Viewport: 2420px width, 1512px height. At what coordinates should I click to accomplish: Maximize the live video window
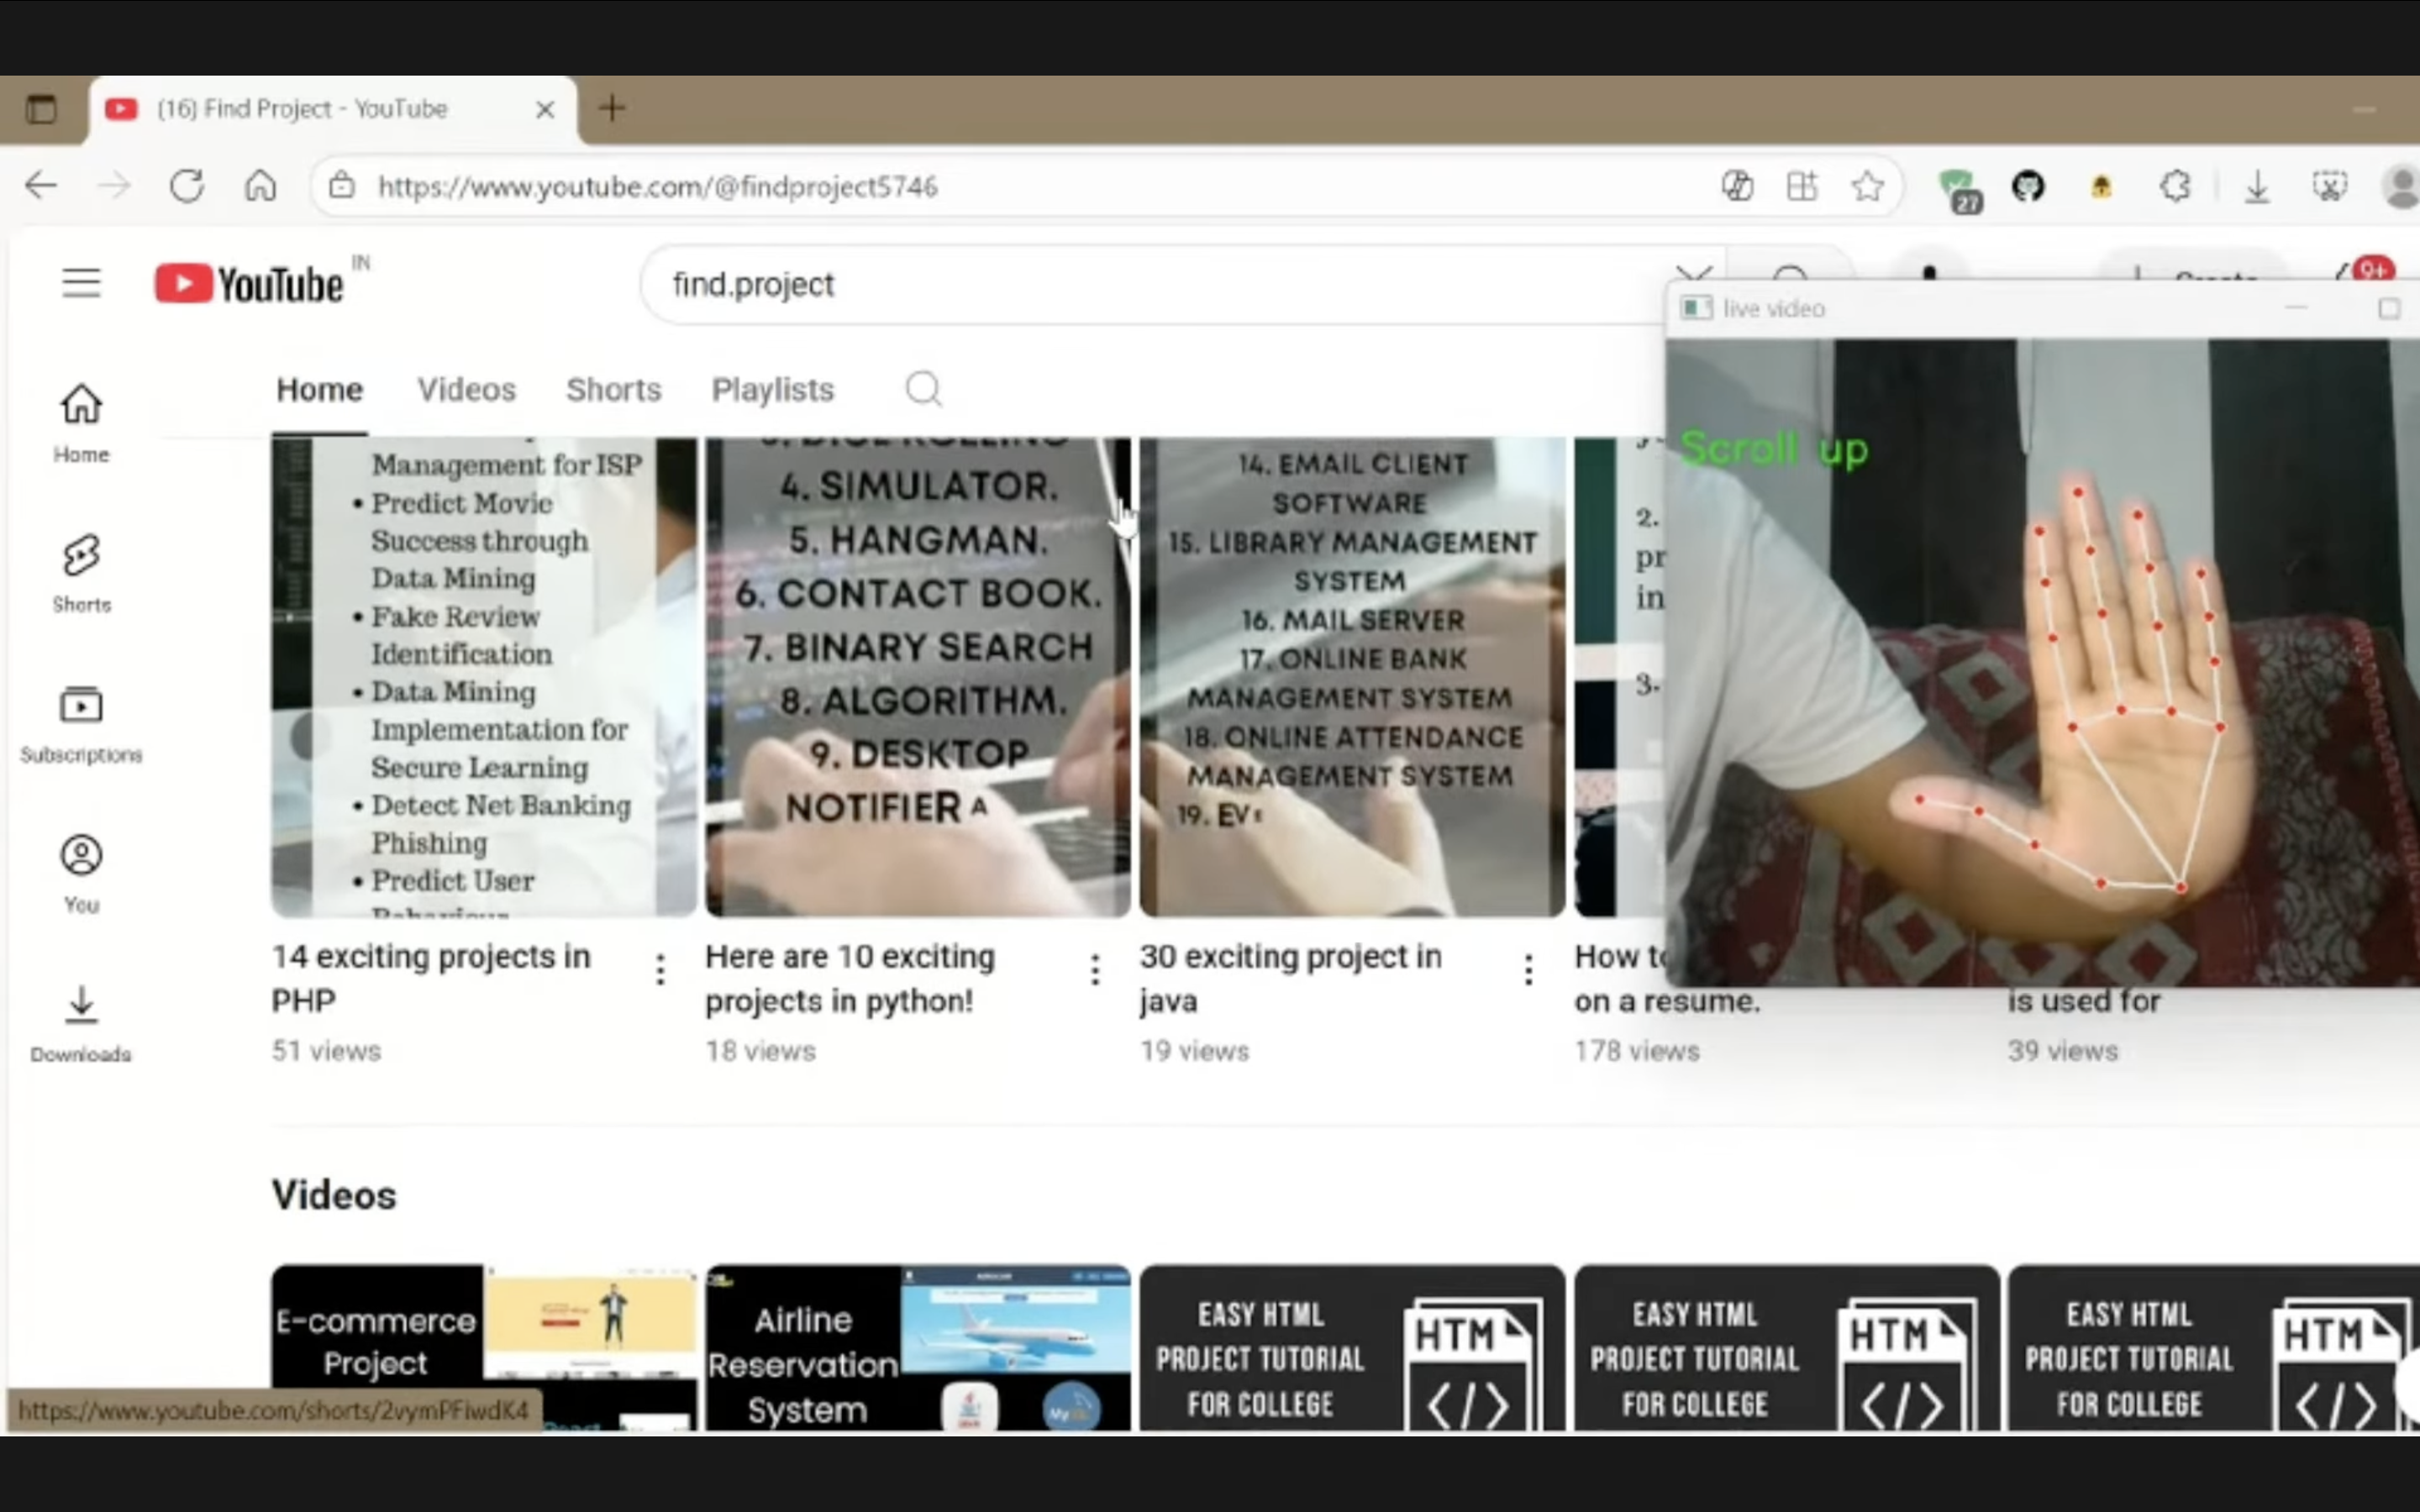(x=2389, y=309)
